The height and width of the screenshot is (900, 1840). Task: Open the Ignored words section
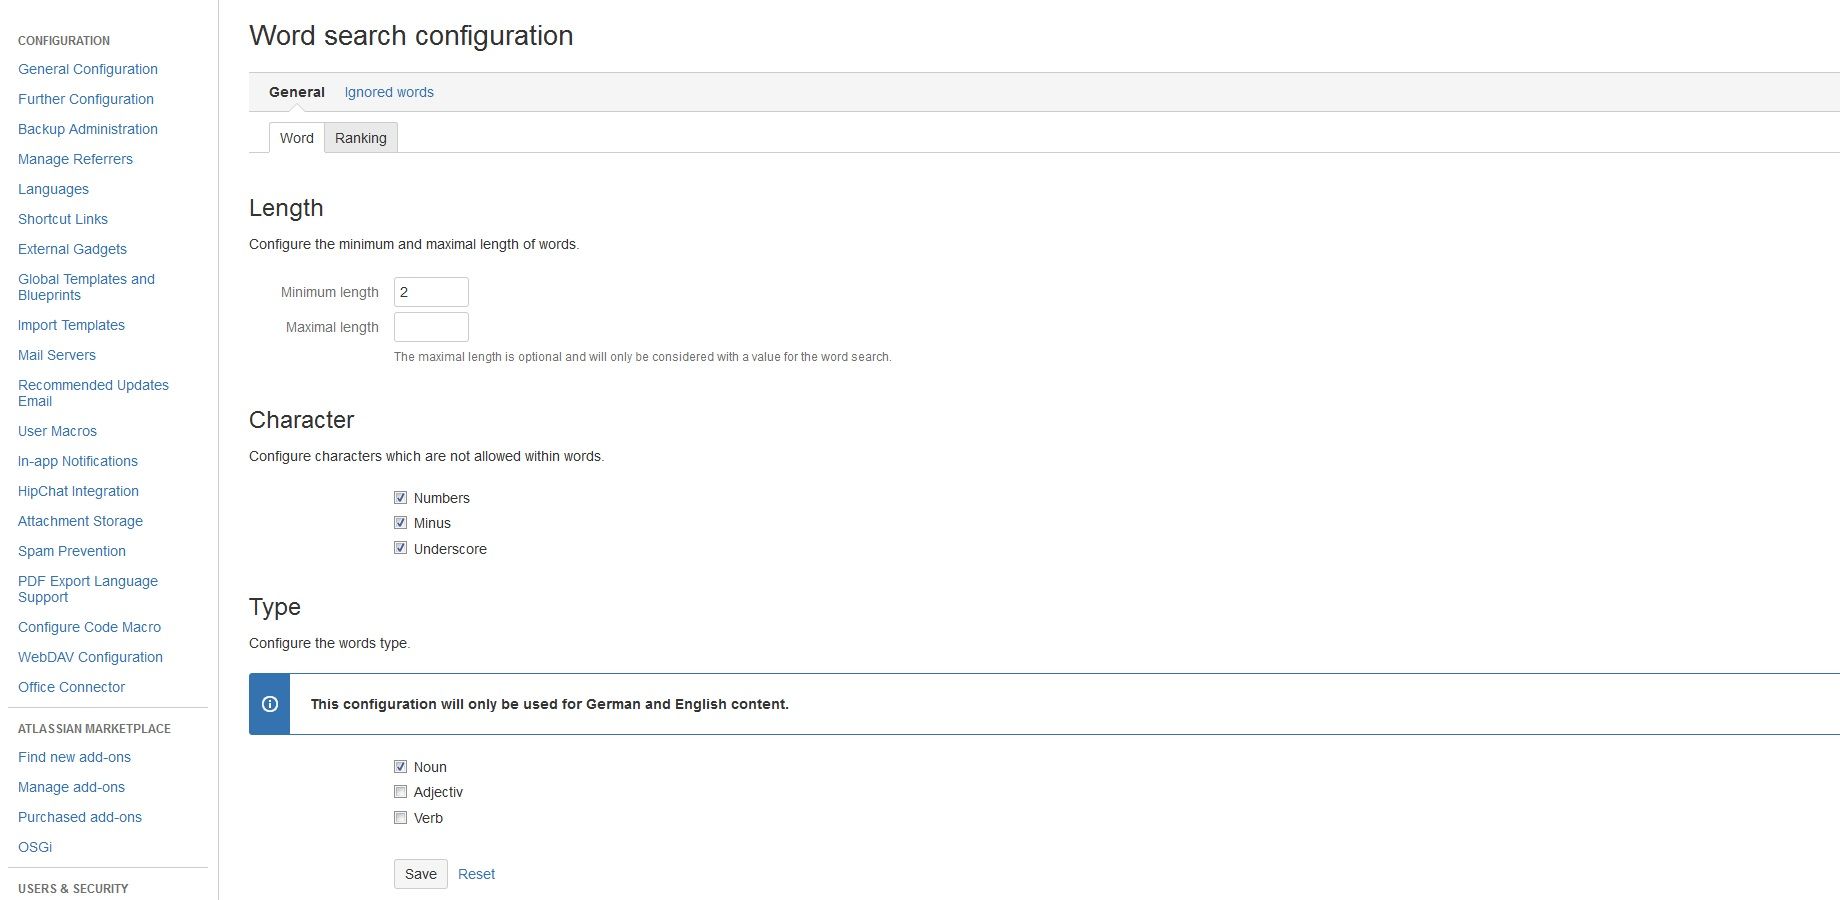(389, 92)
